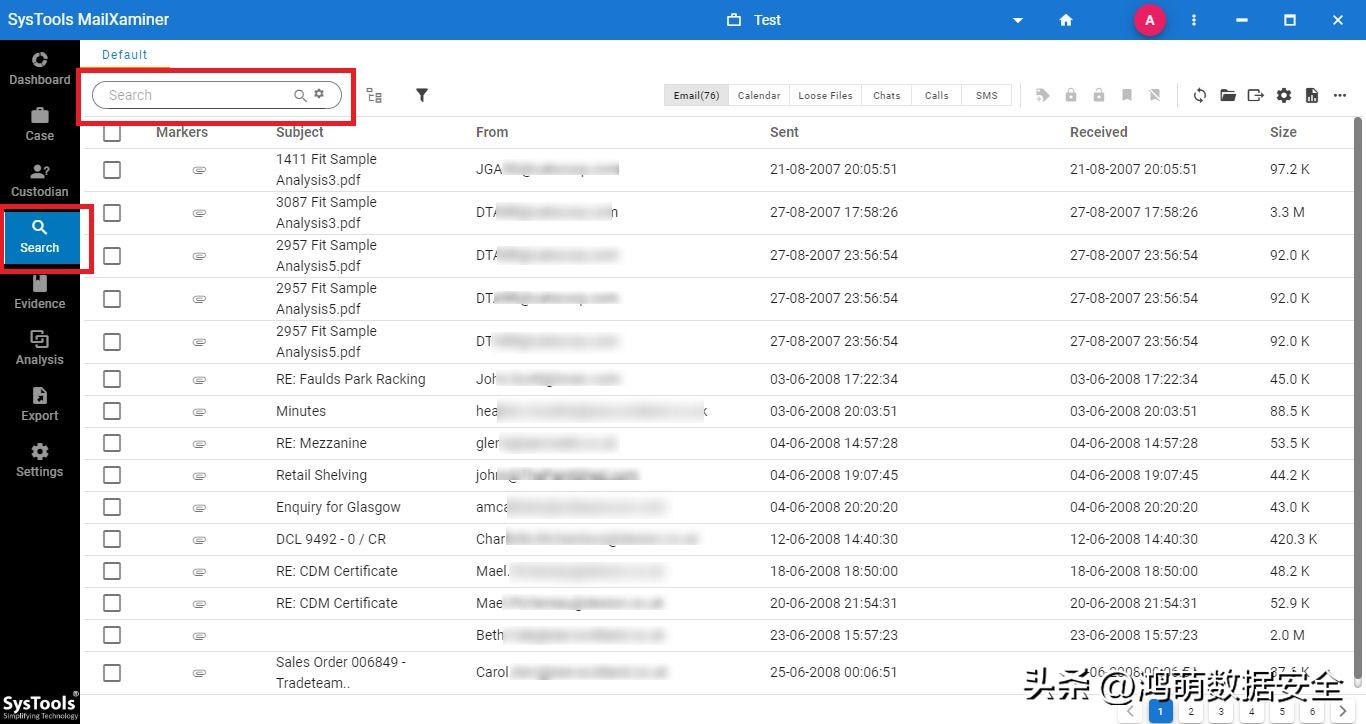Open Settings in the left sidebar

pos(40,461)
